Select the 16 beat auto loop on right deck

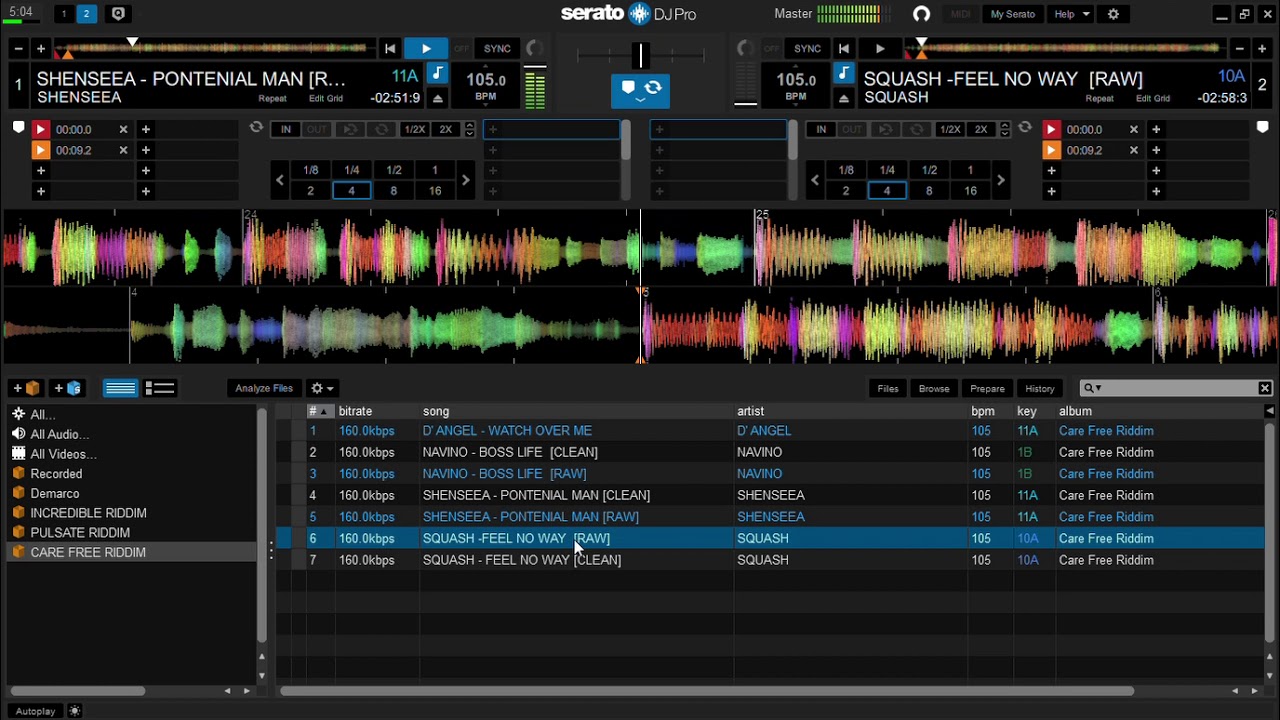click(x=970, y=191)
